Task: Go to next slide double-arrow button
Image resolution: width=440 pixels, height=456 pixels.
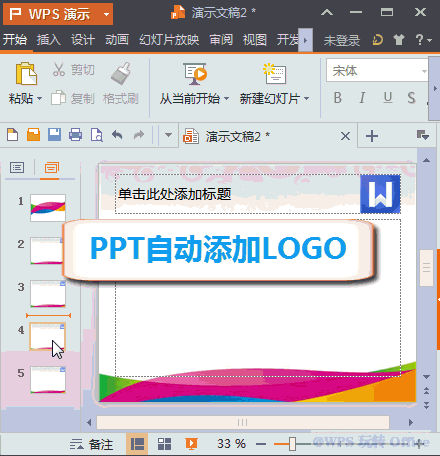Action: tap(426, 405)
